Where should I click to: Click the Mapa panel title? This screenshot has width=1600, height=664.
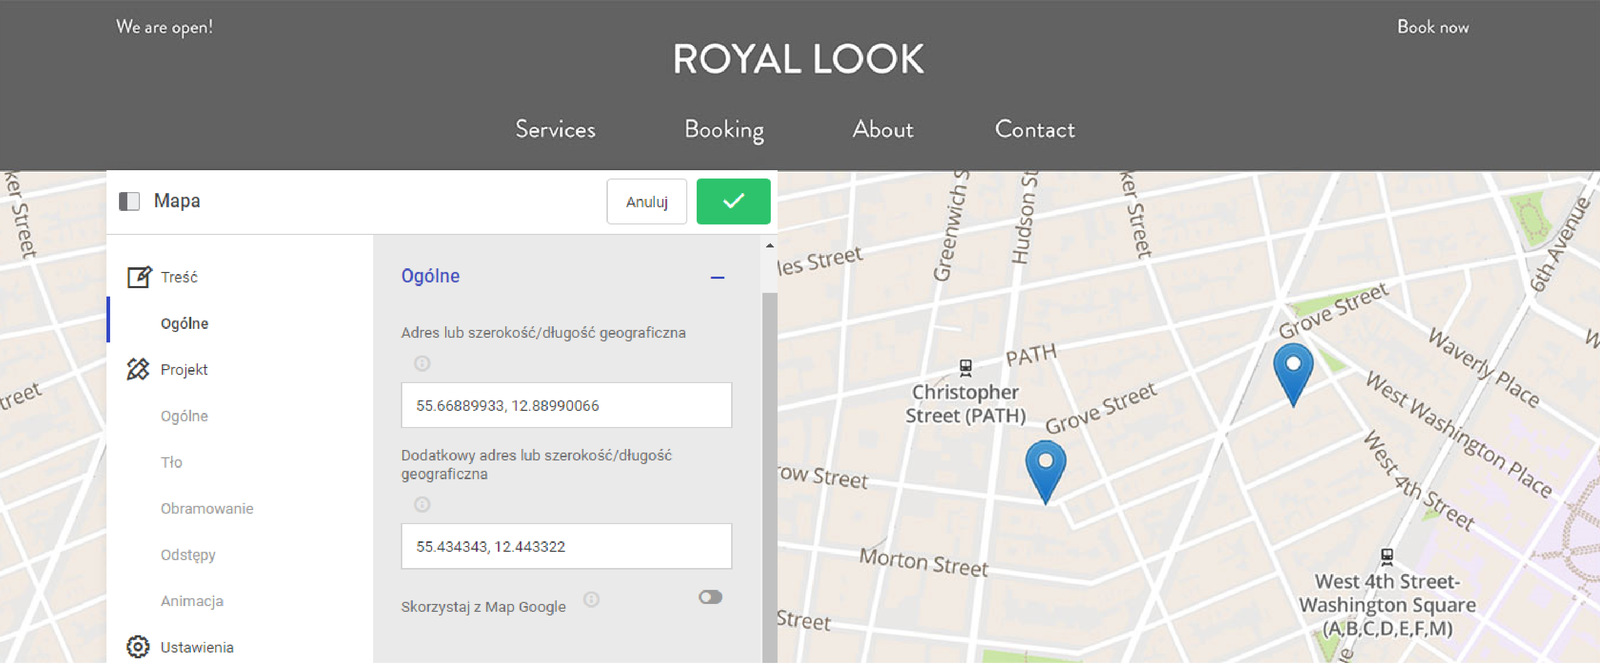[x=177, y=201]
